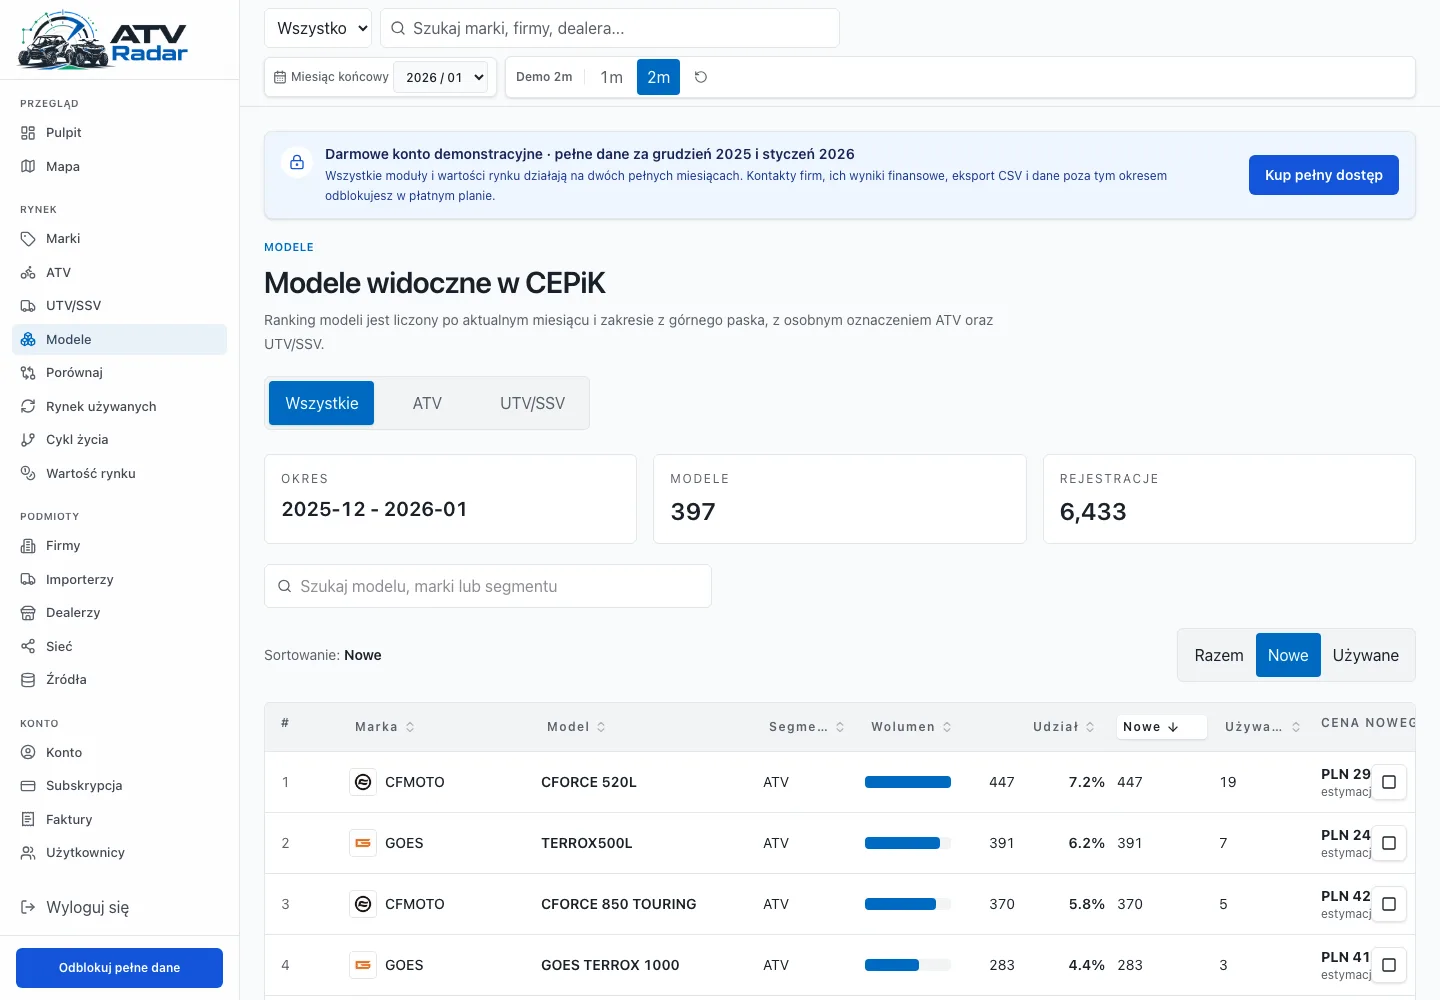The image size is (1440, 1000).
Task: Open the CFORCE 520L model link
Action: [x=589, y=782]
